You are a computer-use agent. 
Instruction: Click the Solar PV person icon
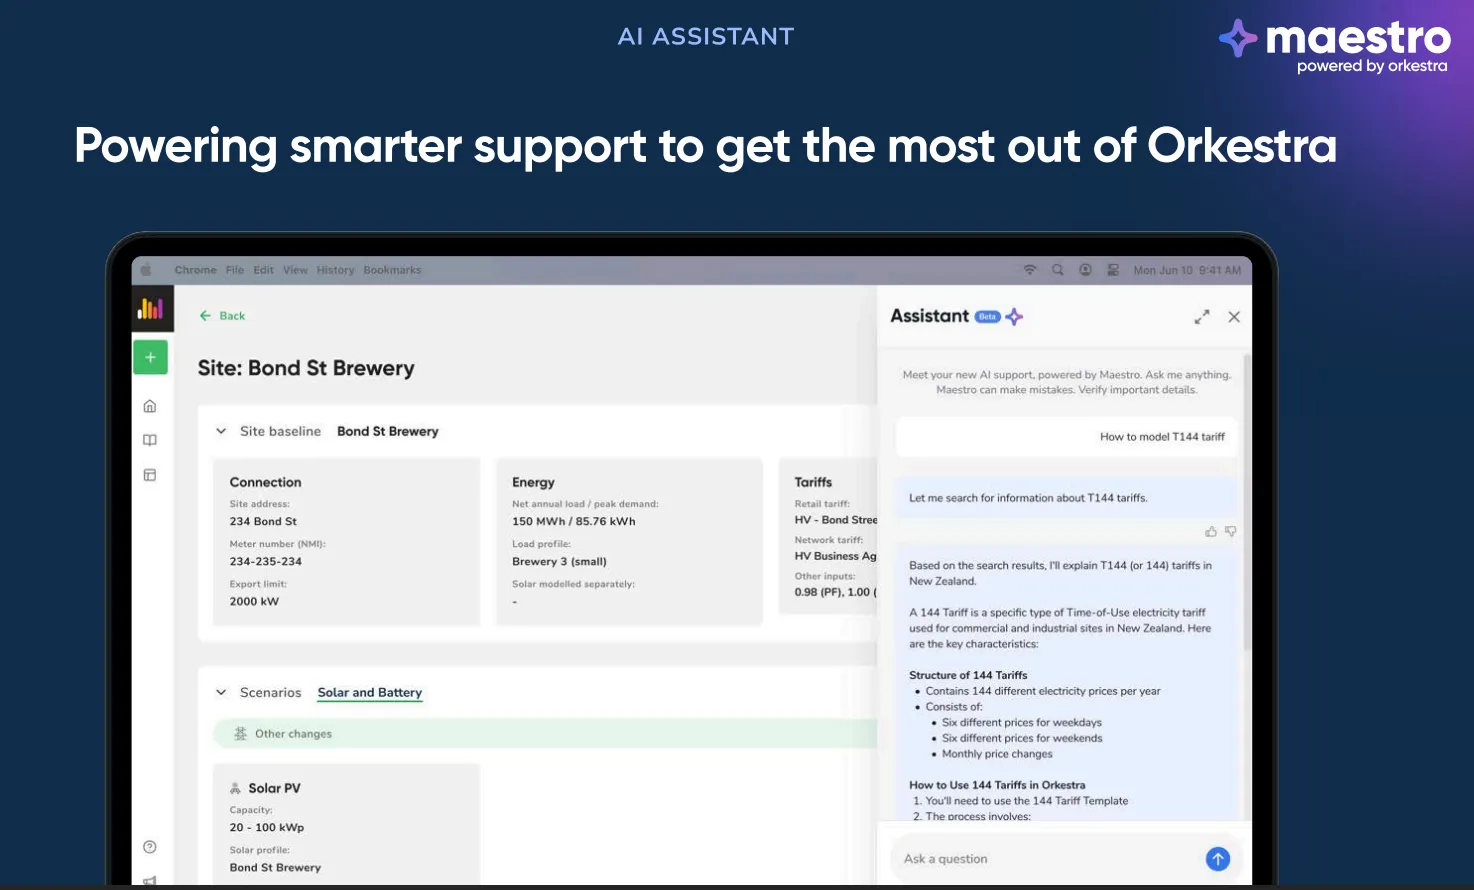[235, 788]
